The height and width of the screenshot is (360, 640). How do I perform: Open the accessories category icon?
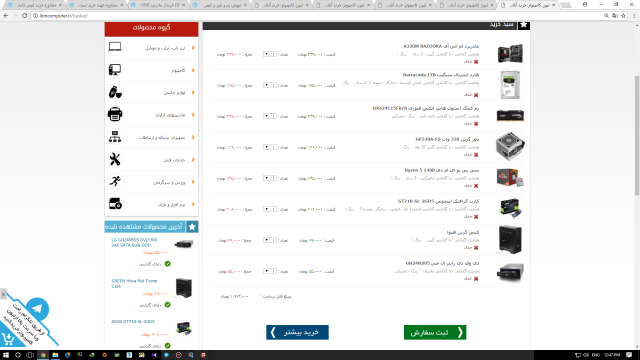point(115,92)
